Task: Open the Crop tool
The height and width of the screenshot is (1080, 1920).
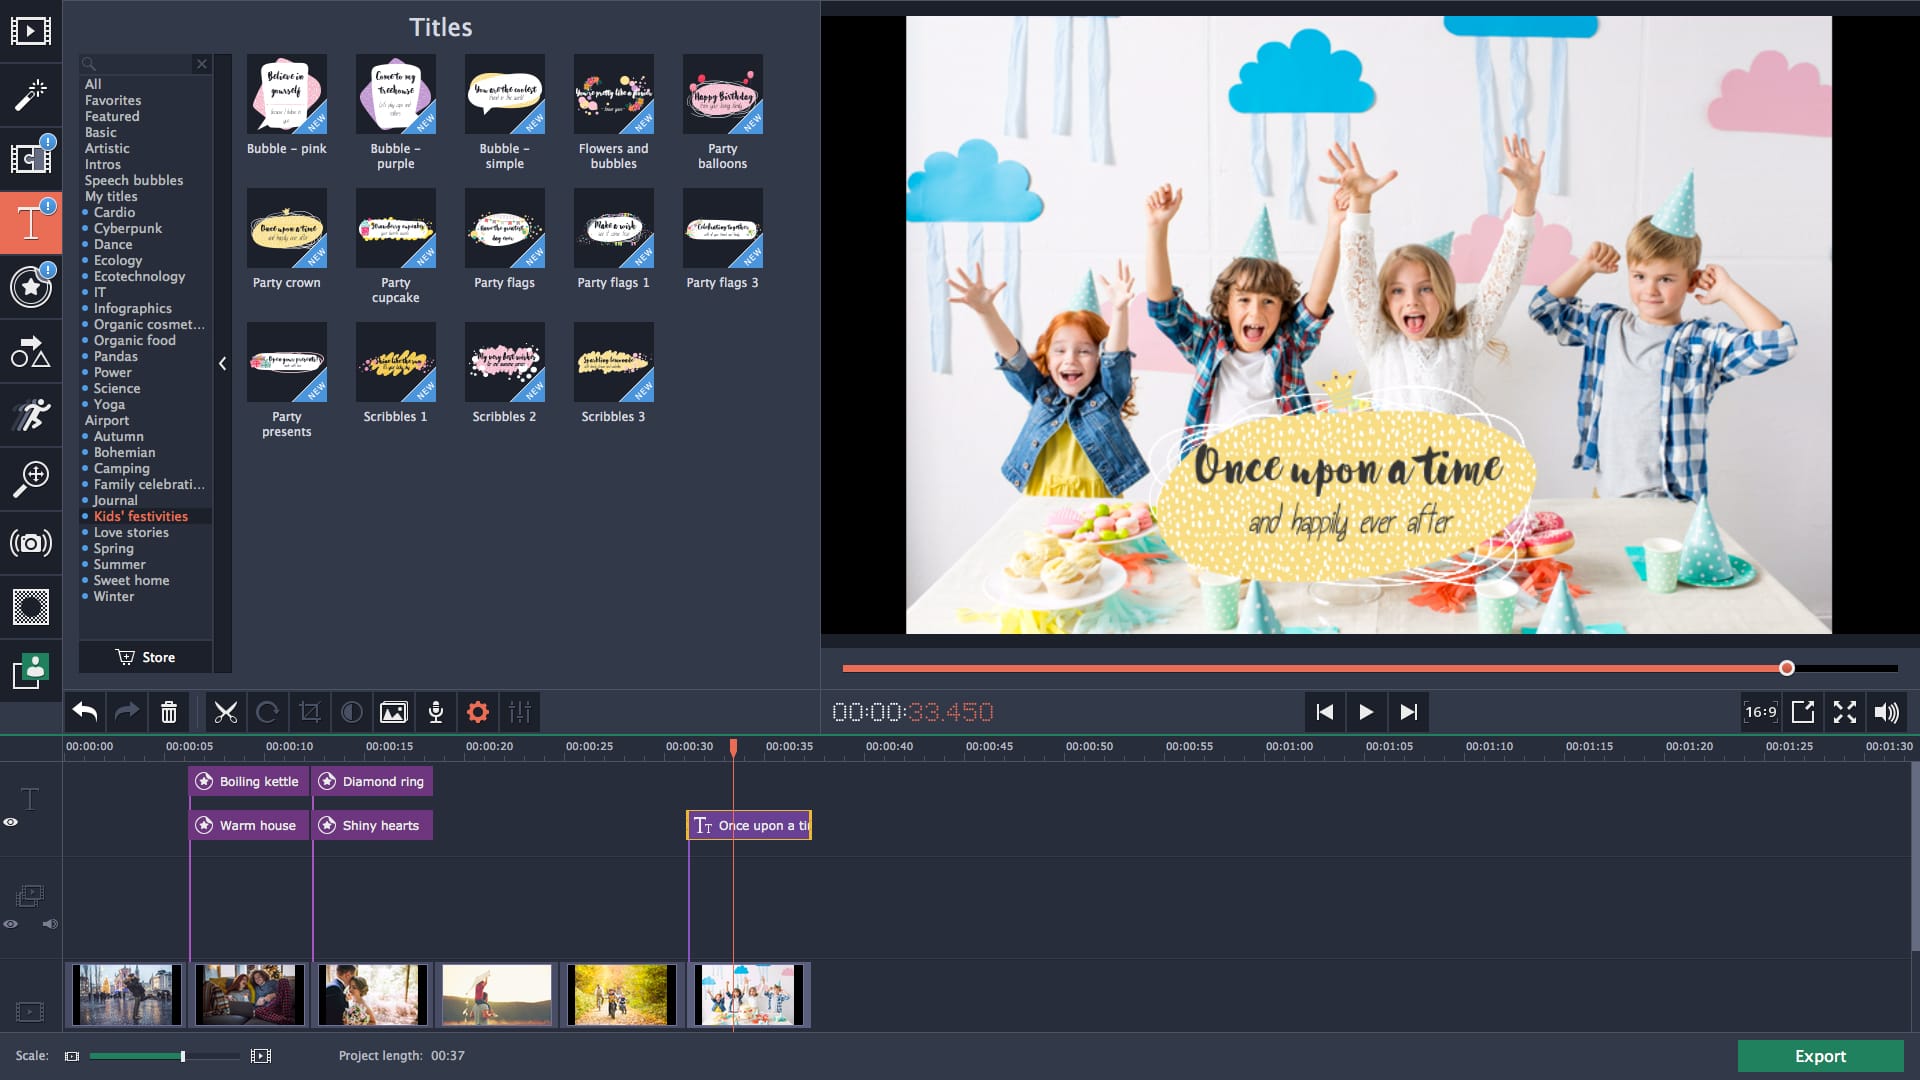Action: pos(310,712)
